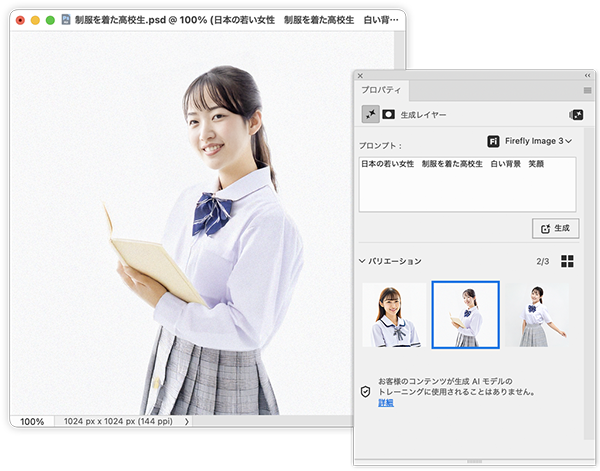Open the status bar info arrow menu
The image size is (600, 471).
coord(187,422)
